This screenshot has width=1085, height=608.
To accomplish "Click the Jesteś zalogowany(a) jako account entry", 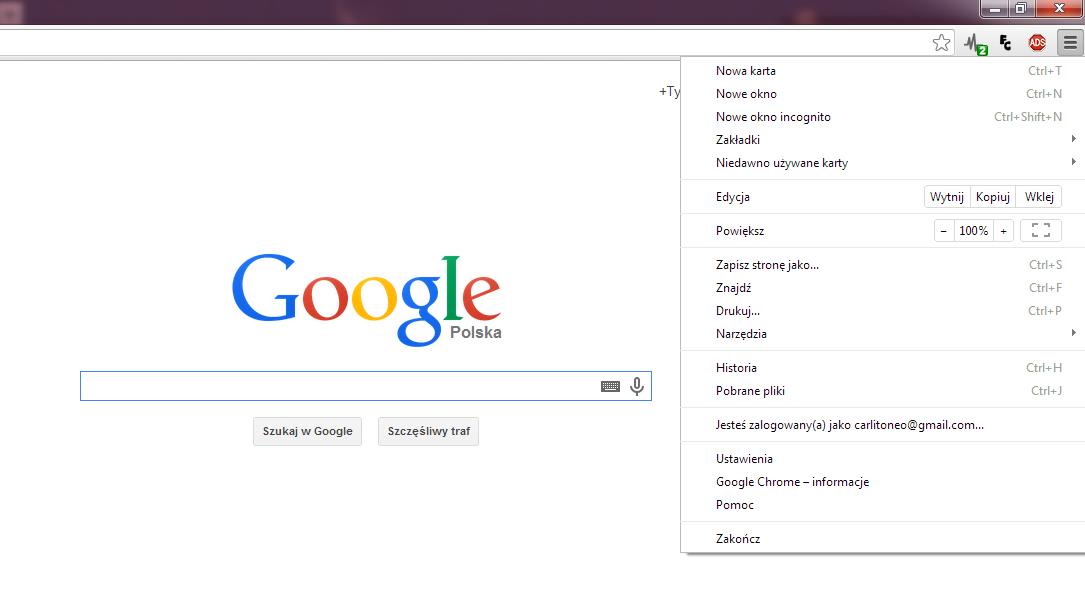I will [882, 425].
